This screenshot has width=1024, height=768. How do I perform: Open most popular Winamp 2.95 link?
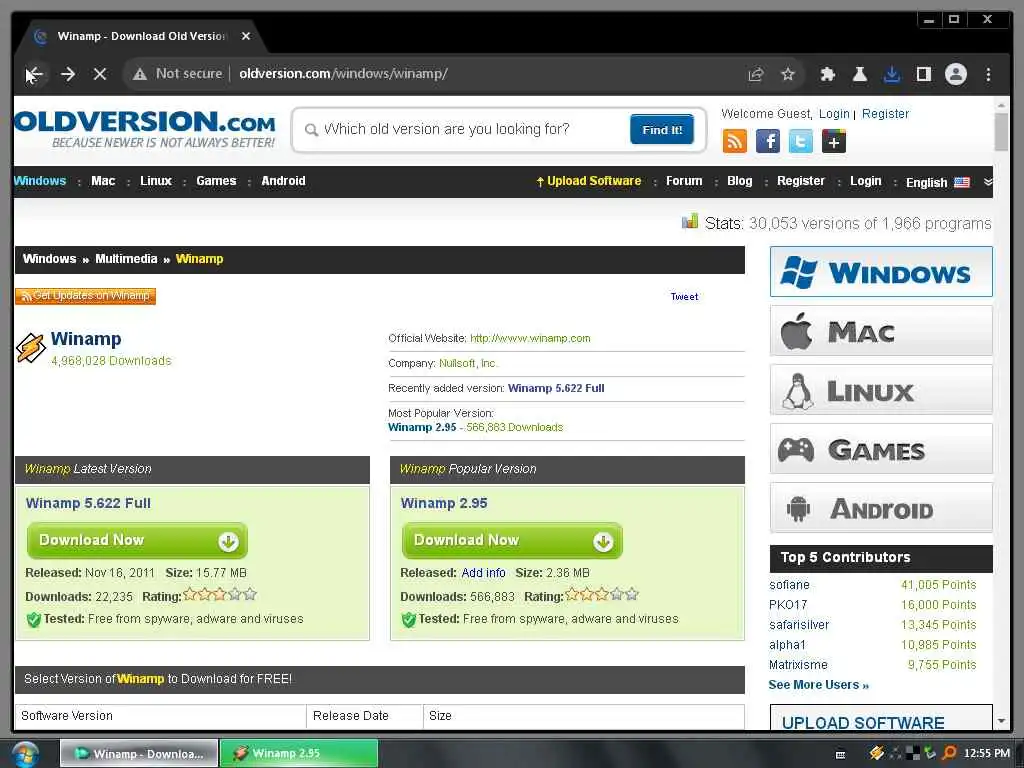coord(422,427)
